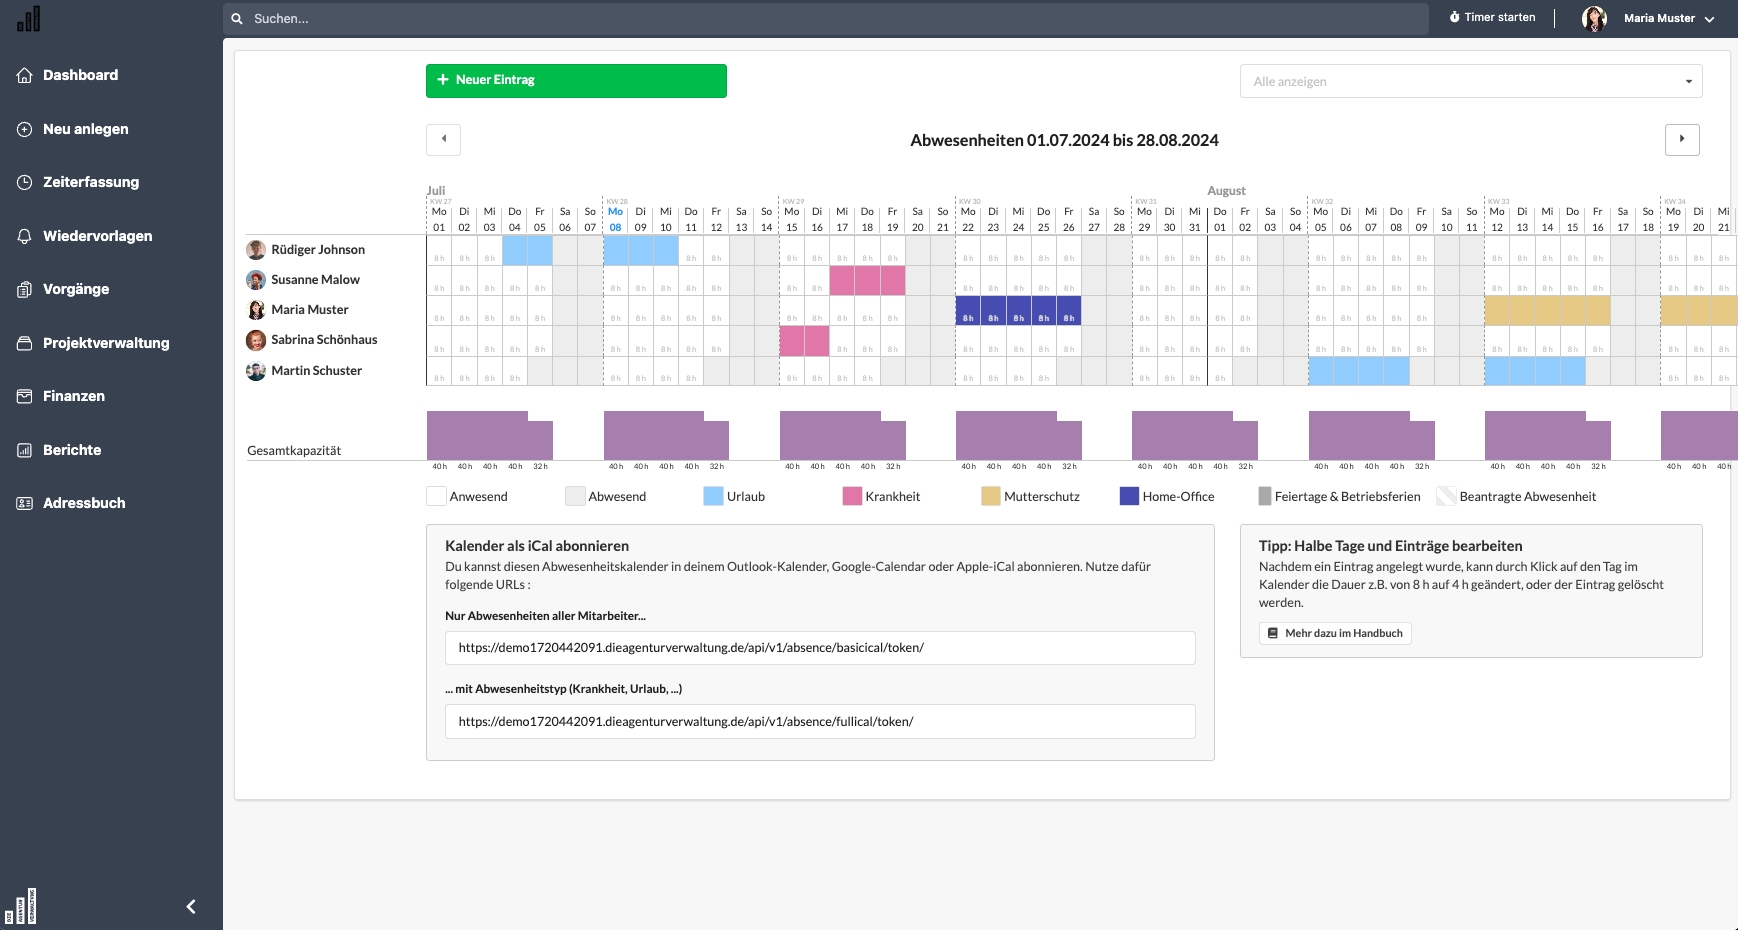Click the Anwesend legend color swatch
This screenshot has height=930, width=1738.
436,496
